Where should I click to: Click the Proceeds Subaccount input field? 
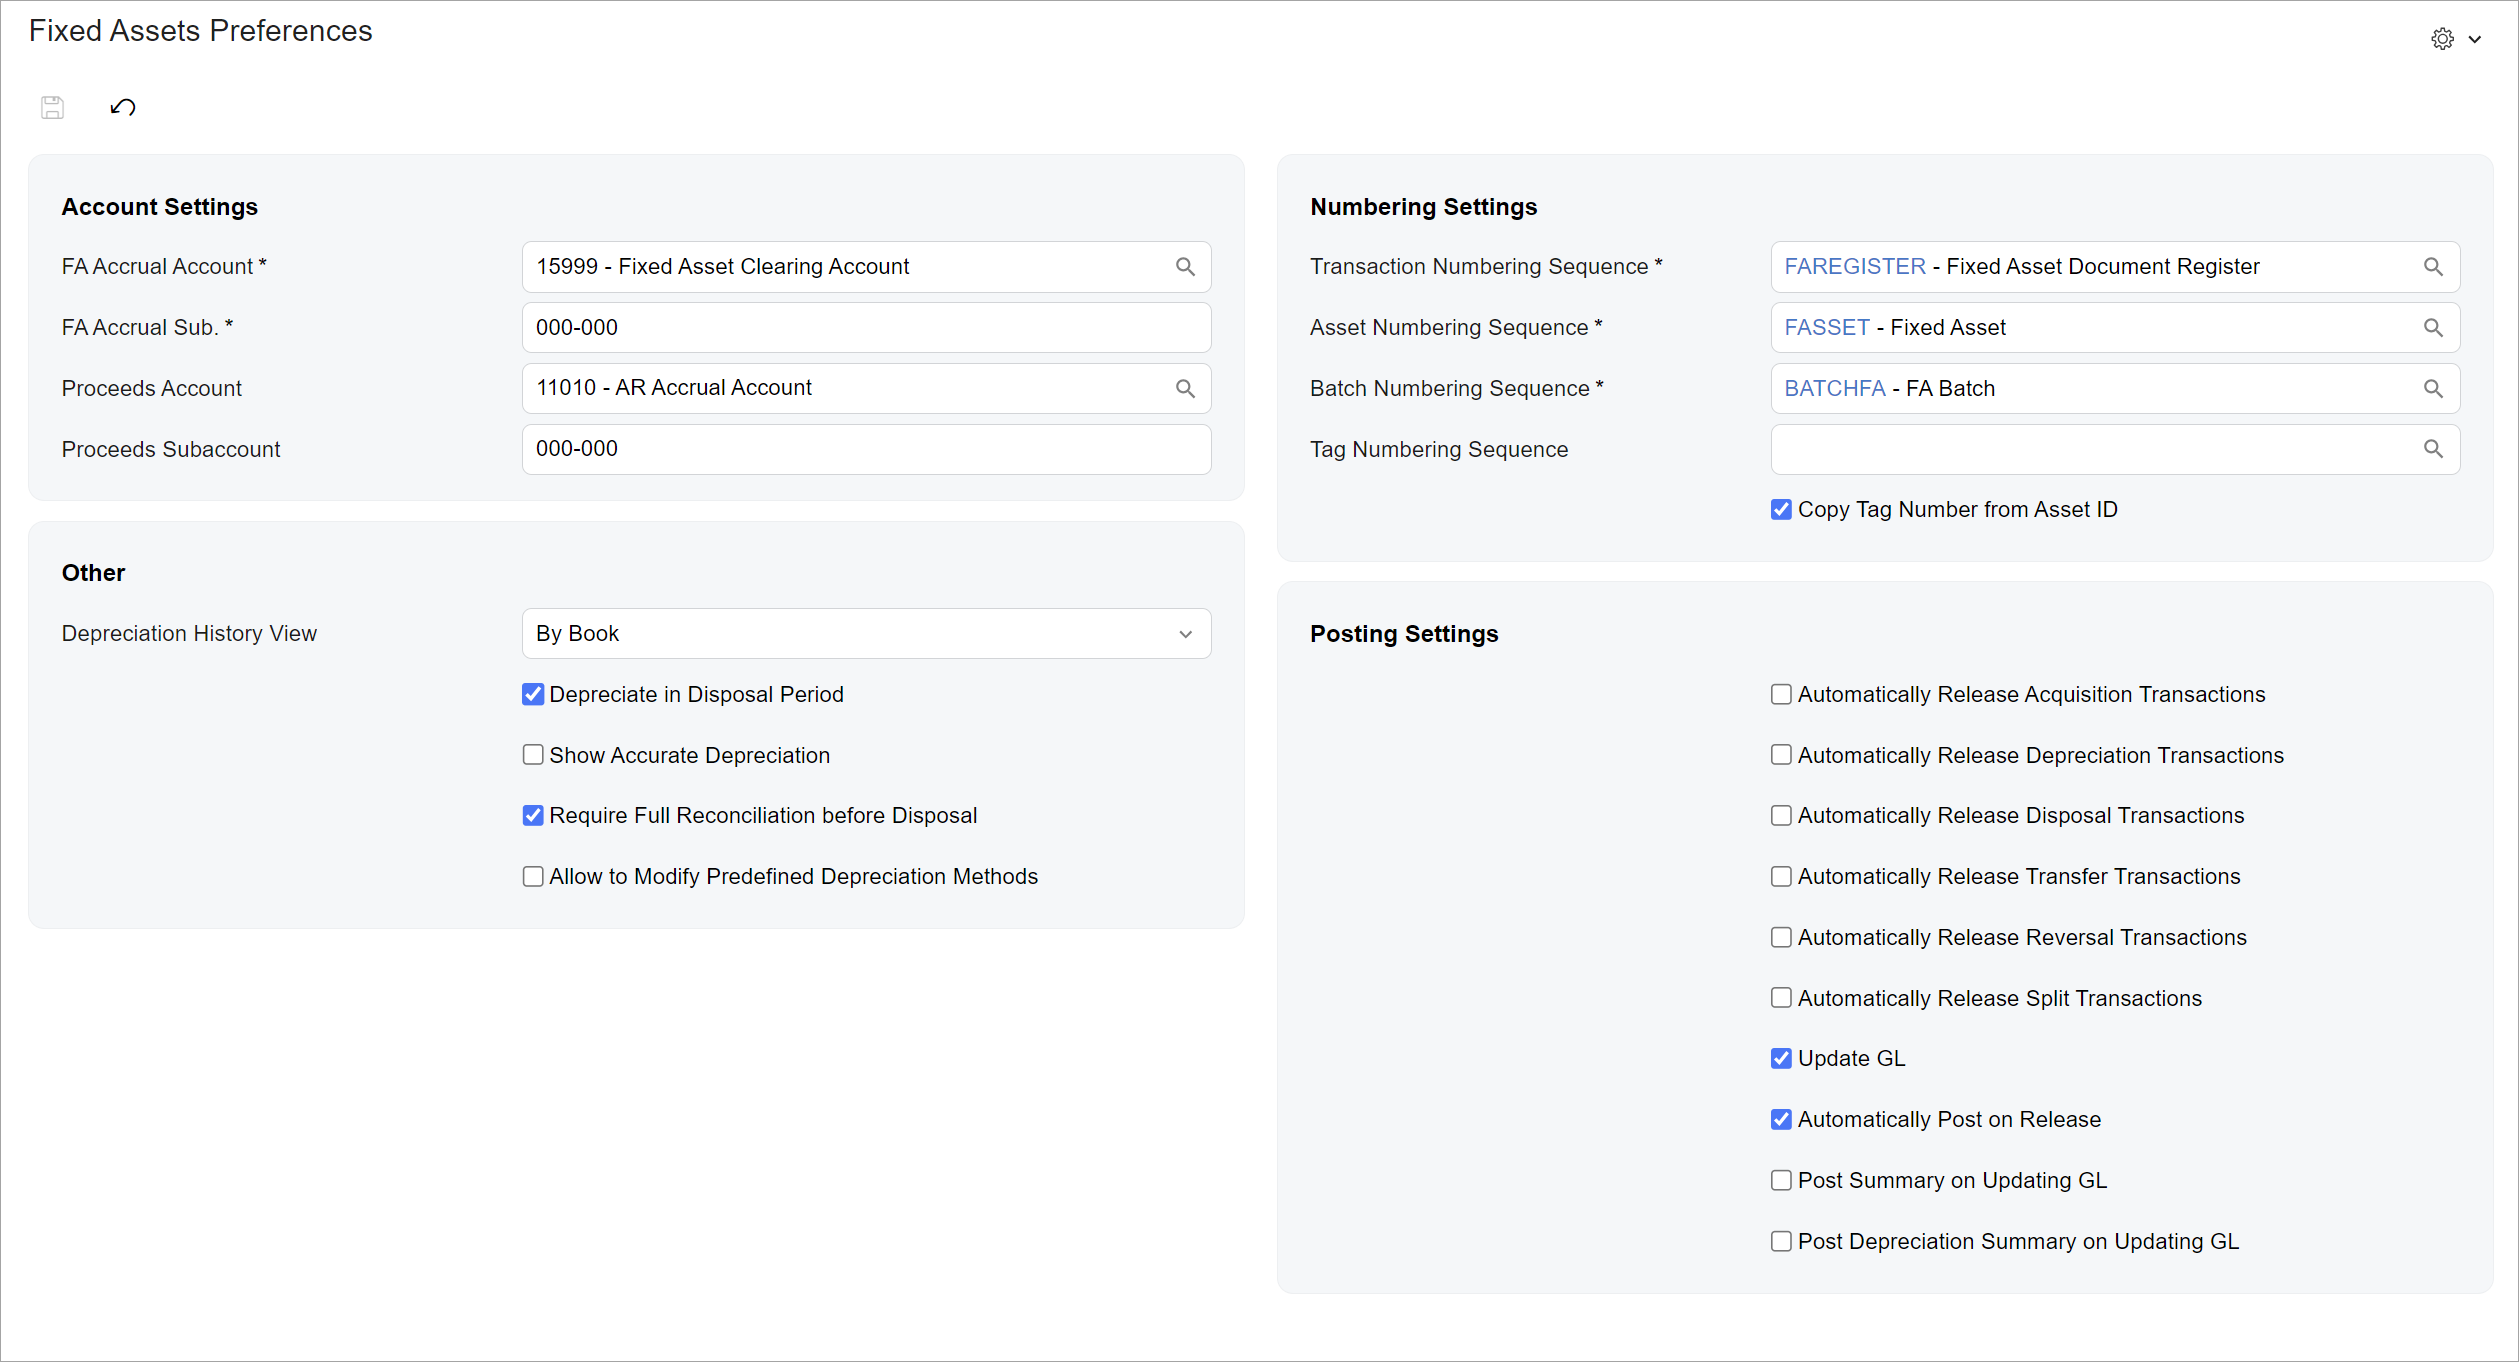tap(865, 449)
